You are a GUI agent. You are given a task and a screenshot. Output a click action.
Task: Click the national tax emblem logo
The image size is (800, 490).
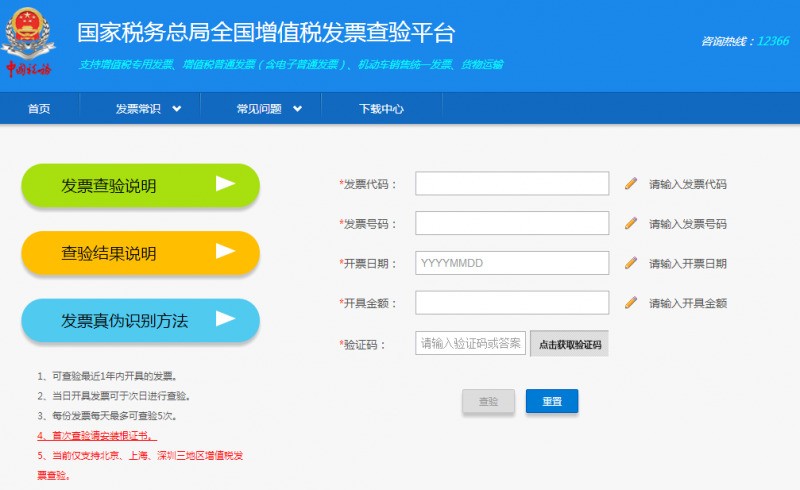click(28, 41)
